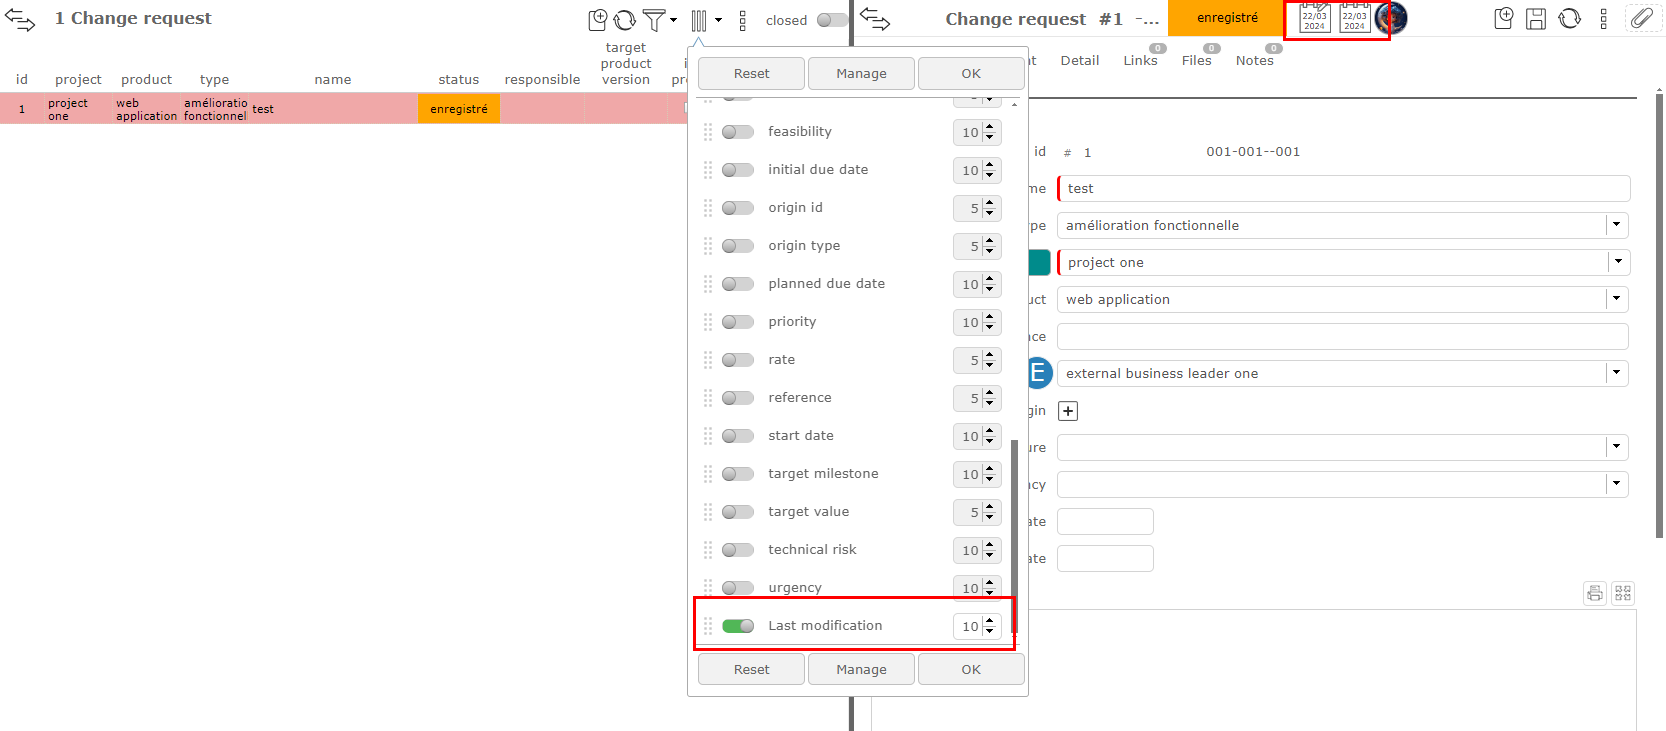Click the orange enregistré status button in the header
Viewport: 1666px width, 731px height.
click(1227, 18)
